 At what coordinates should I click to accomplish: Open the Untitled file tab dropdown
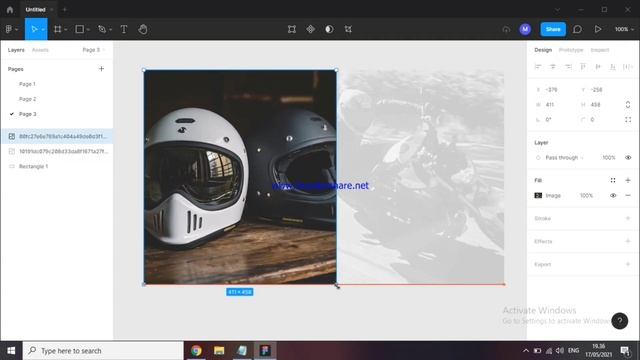(52, 9)
